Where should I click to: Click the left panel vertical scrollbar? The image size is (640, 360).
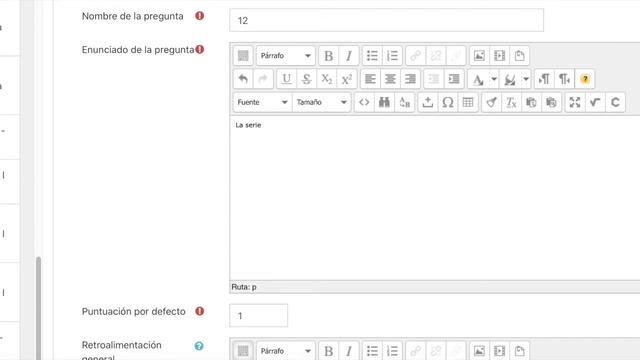(39, 308)
